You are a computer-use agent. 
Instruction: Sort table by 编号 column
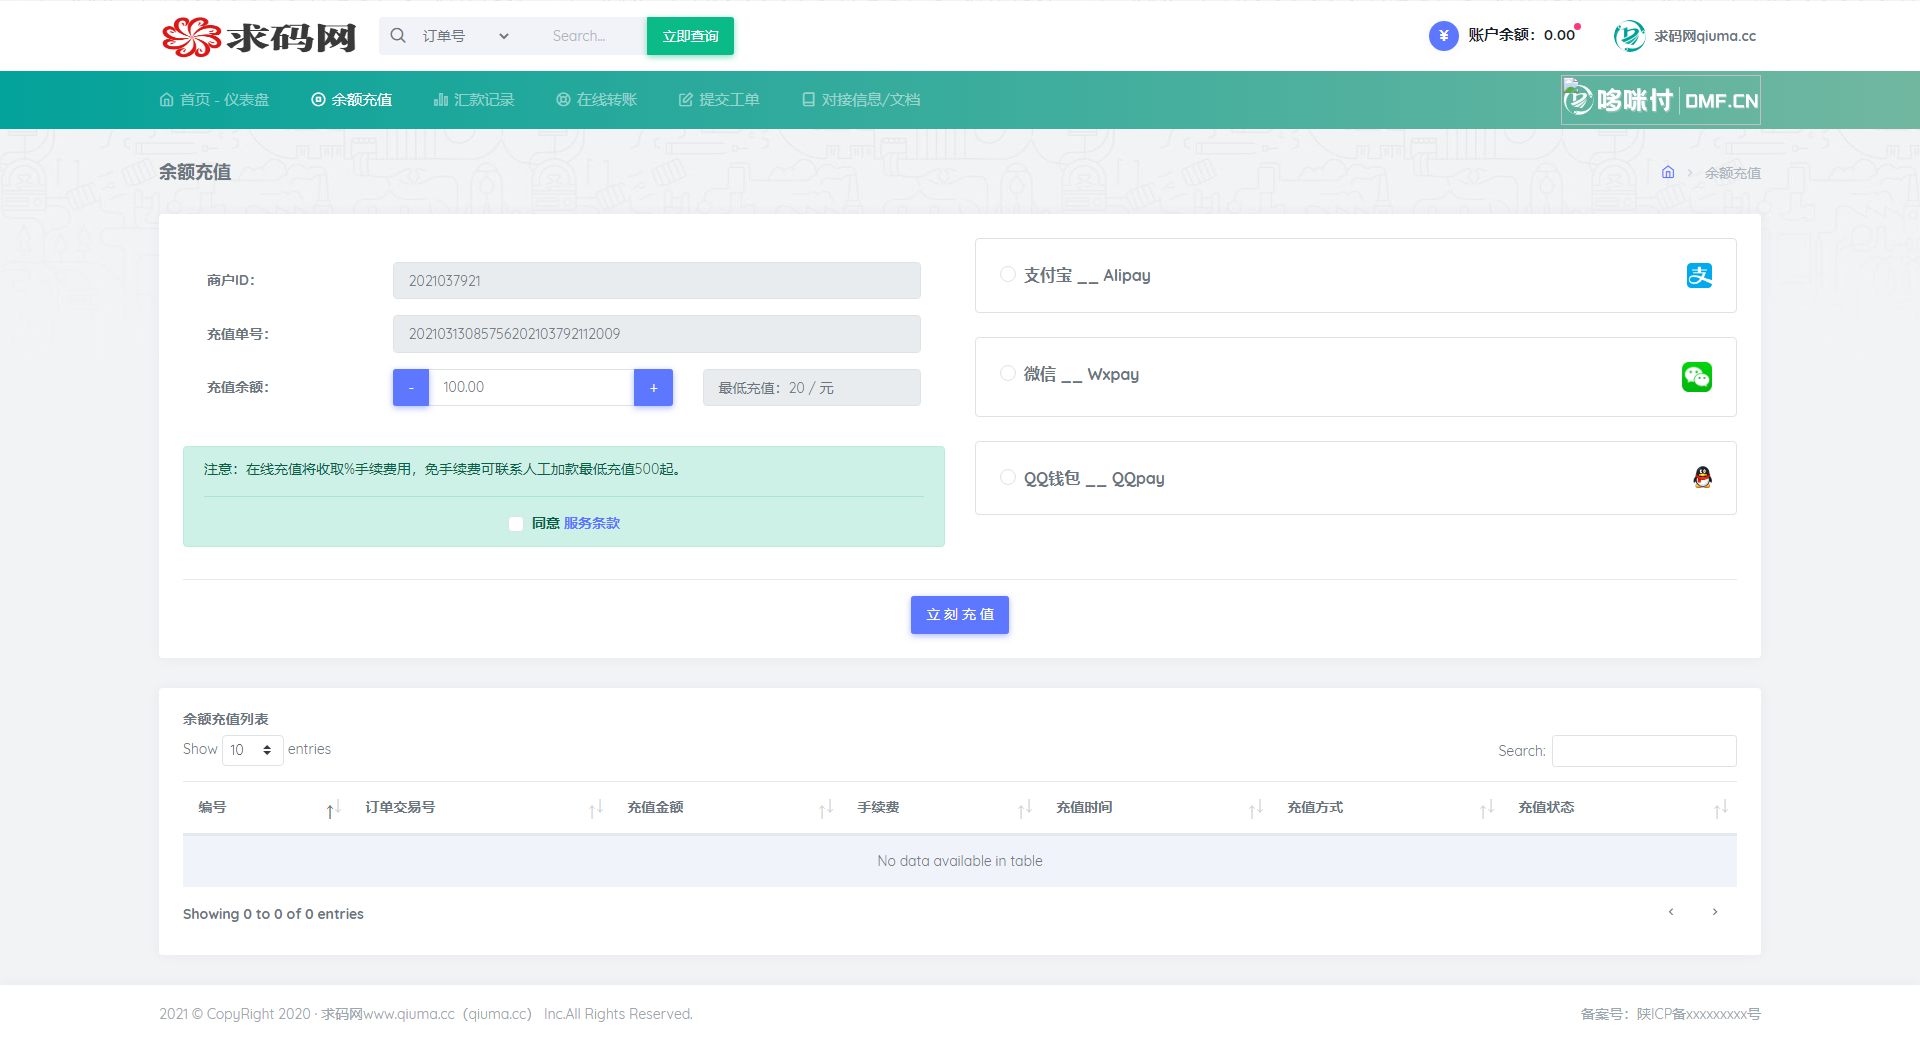pyautogui.click(x=266, y=808)
